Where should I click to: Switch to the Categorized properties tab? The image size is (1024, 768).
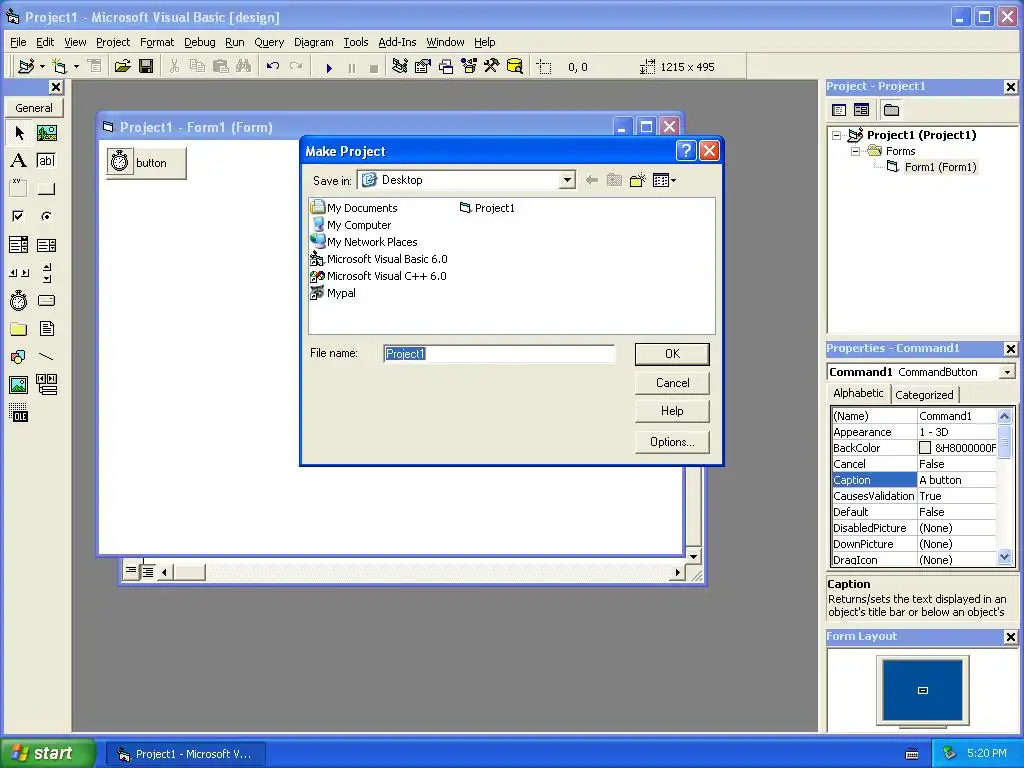click(x=924, y=394)
